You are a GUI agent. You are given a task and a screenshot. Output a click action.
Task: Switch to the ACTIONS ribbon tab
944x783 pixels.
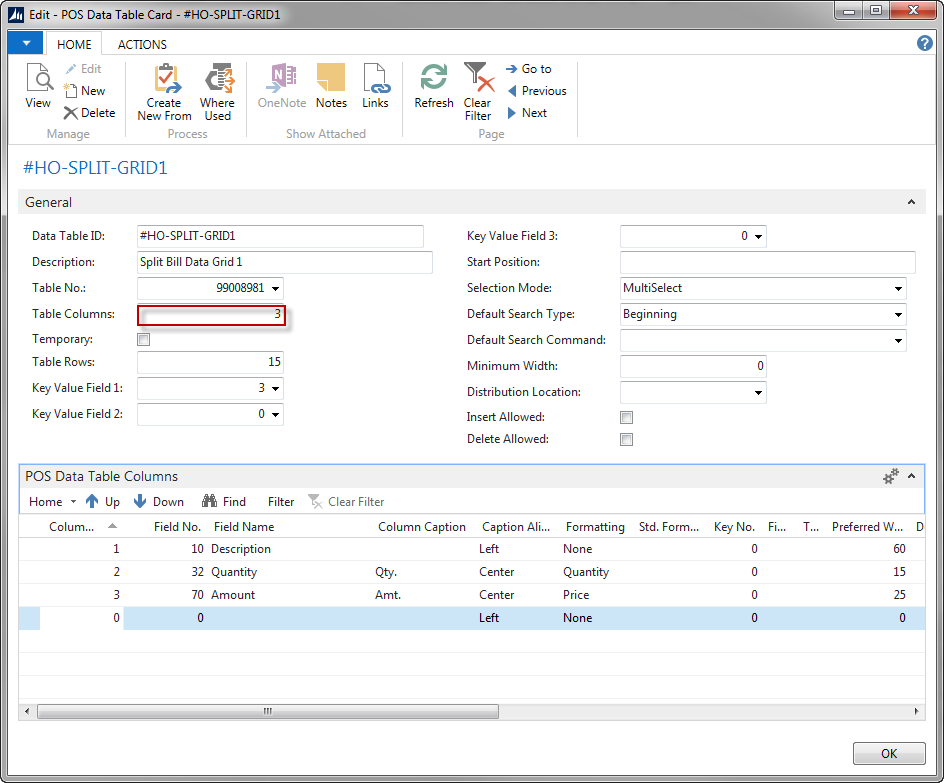[x=142, y=44]
